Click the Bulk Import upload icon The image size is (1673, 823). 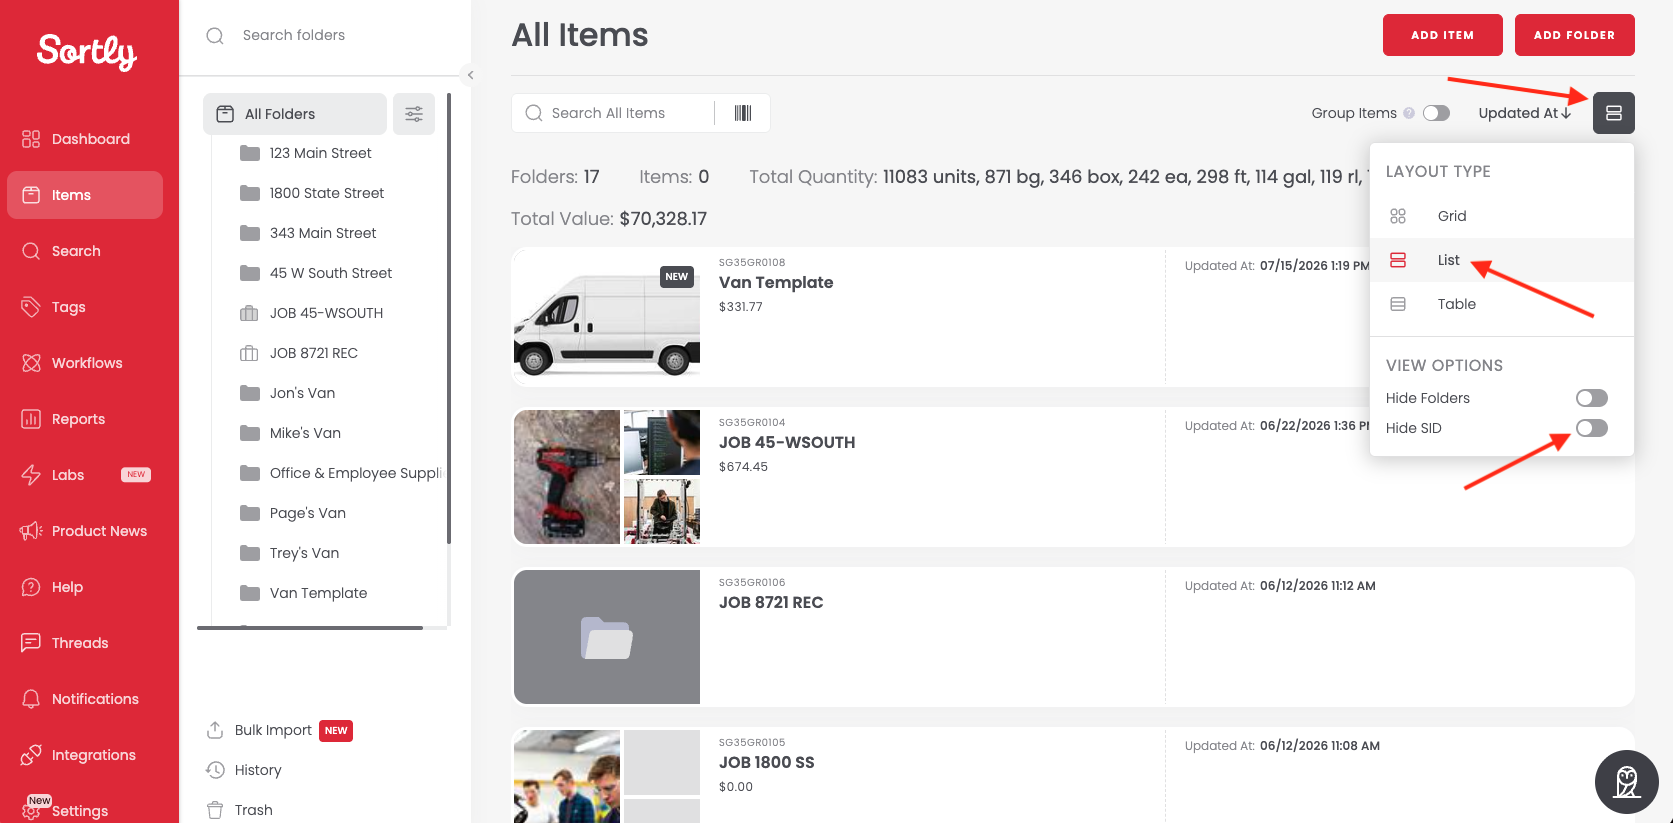pos(215,730)
